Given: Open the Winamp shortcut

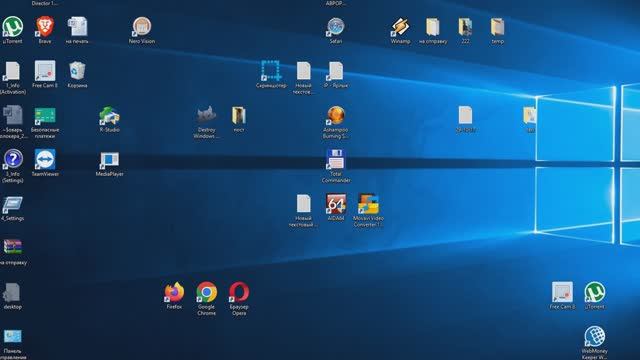Looking at the screenshot, I should point(400,27).
